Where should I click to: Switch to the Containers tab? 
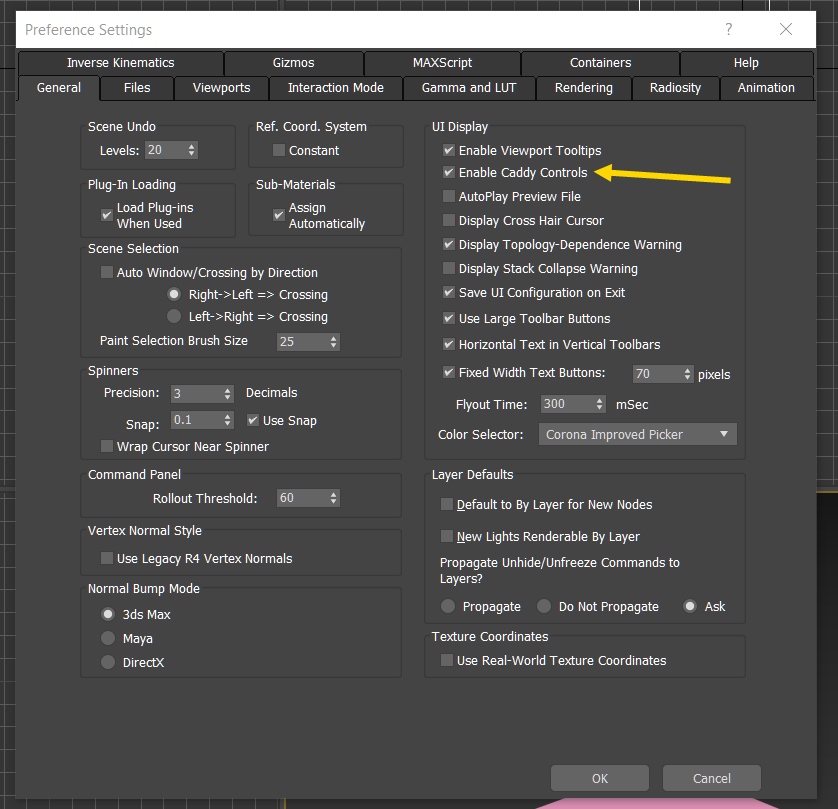(600, 63)
